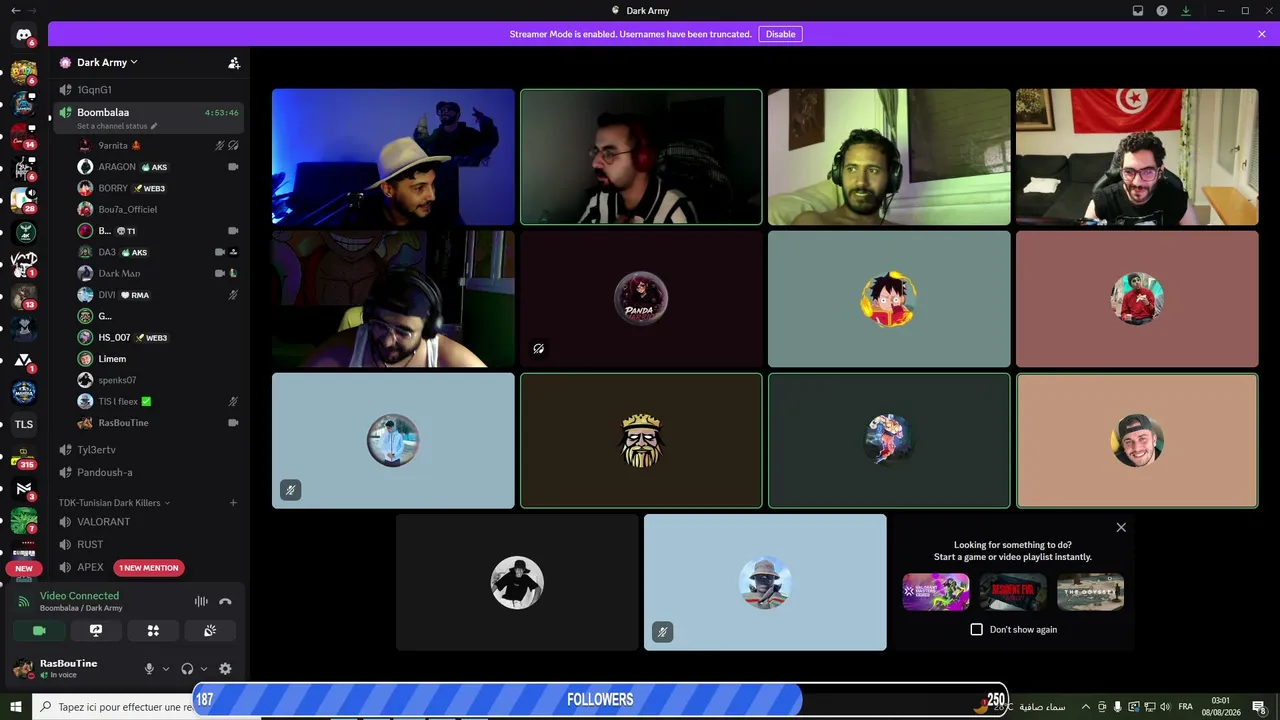
Task: Start an activity
Action: (153, 631)
